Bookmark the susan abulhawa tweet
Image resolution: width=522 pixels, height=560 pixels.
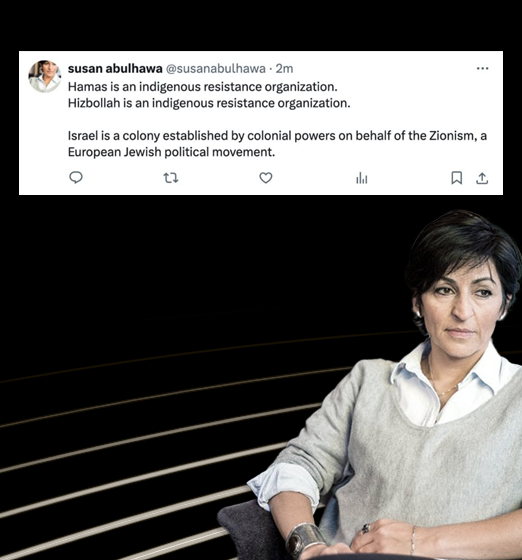click(x=457, y=178)
